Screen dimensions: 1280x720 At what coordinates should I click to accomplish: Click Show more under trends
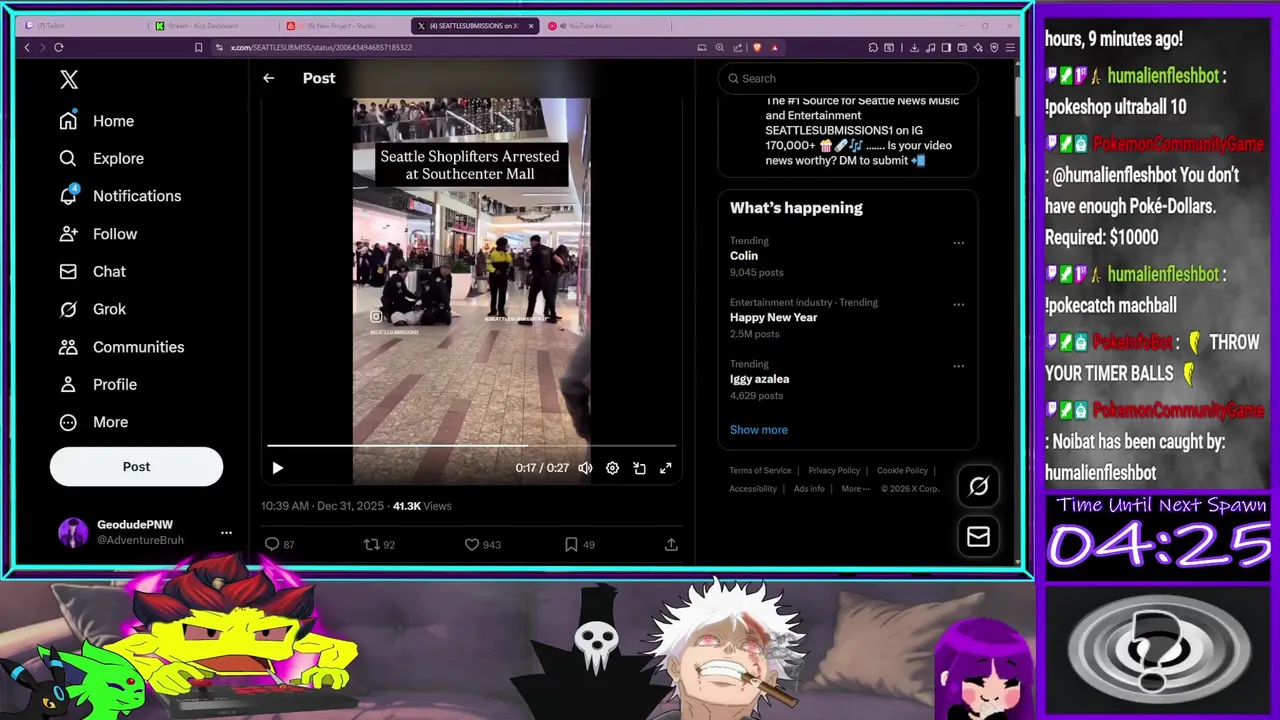click(x=758, y=430)
